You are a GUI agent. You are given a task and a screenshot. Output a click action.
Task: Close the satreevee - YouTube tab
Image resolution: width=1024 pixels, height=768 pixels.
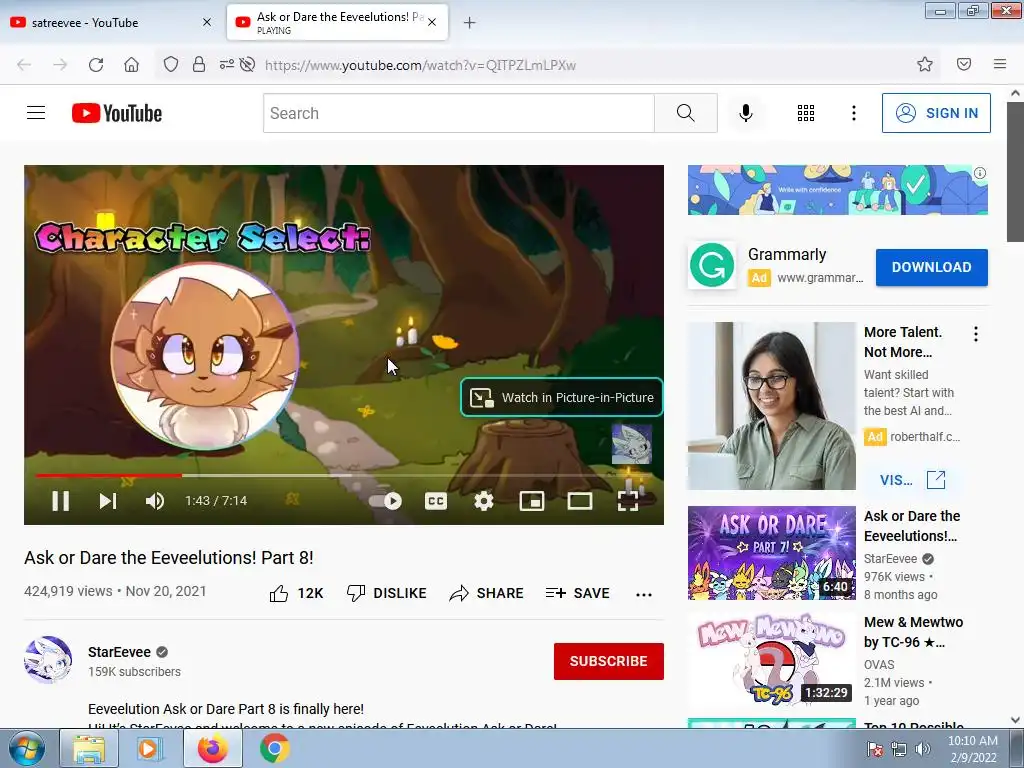[207, 22]
